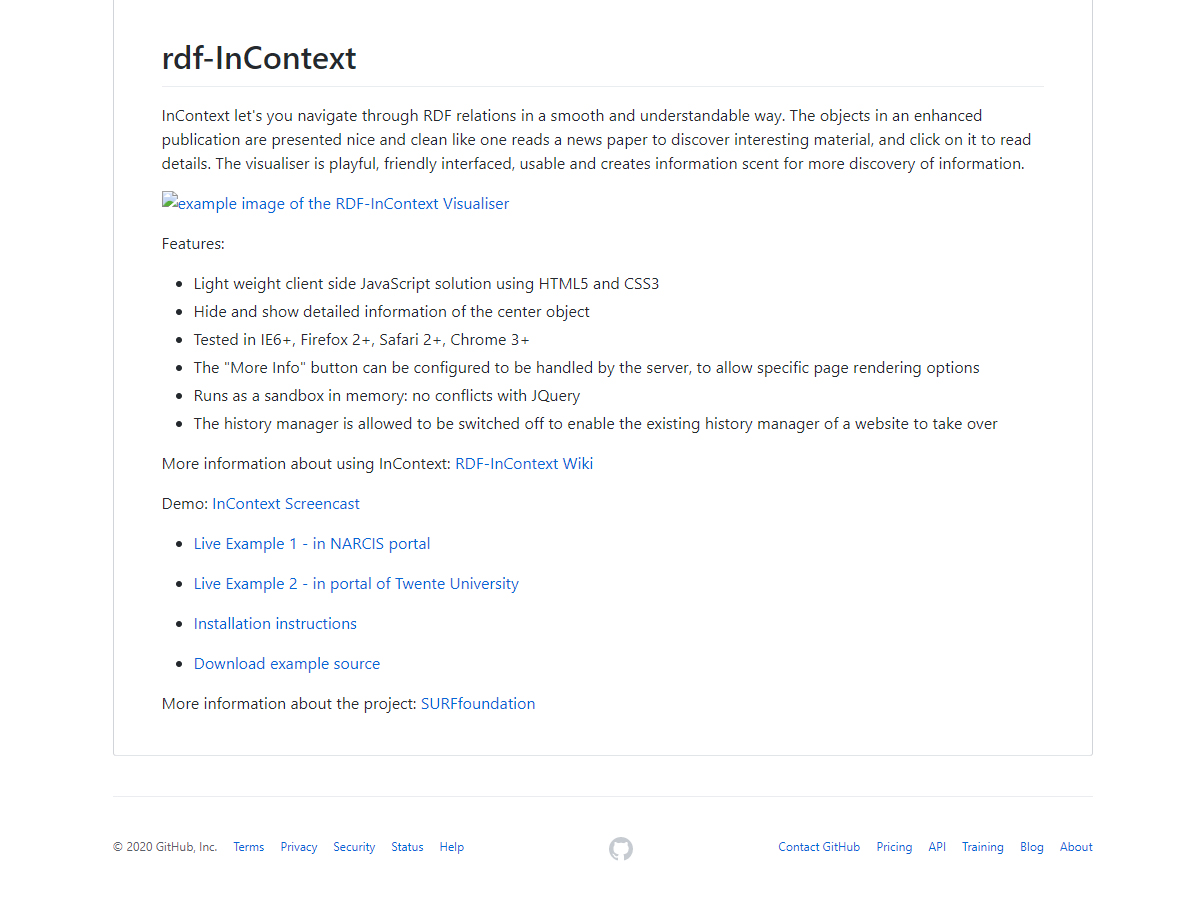Screen dimensions: 1200x900
Task: Go to Training in the footer
Action: (x=983, y=847)
